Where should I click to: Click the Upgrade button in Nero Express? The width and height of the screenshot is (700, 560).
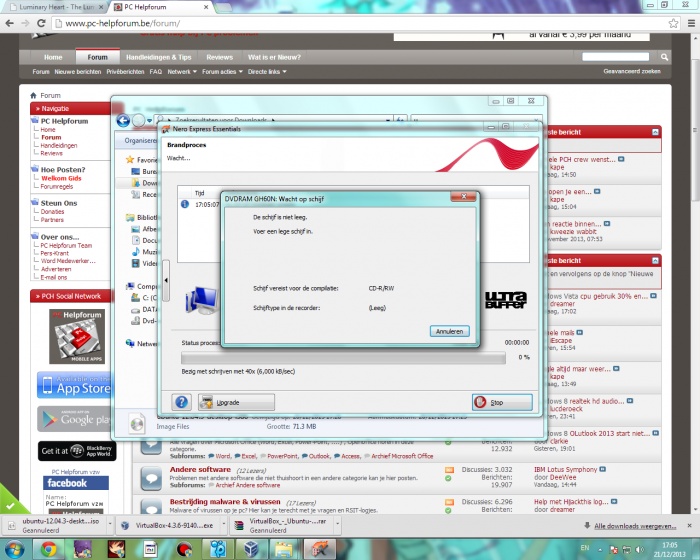click(x=236, y=402)
